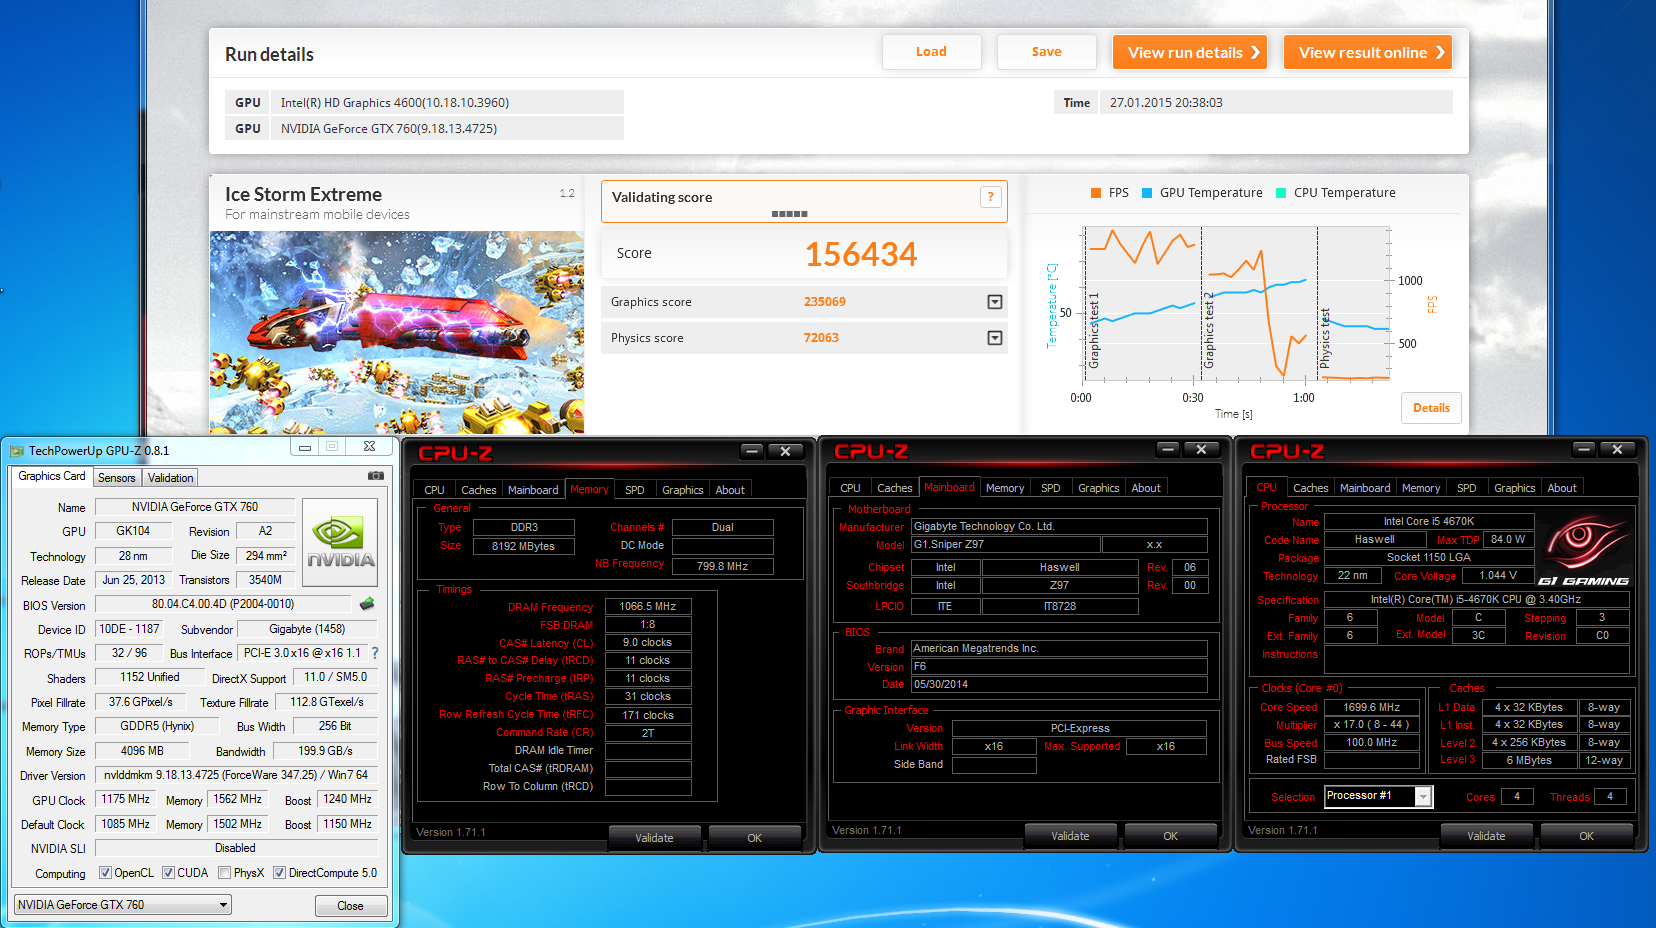Toggle the CUDA checkbox

(168, 873)
